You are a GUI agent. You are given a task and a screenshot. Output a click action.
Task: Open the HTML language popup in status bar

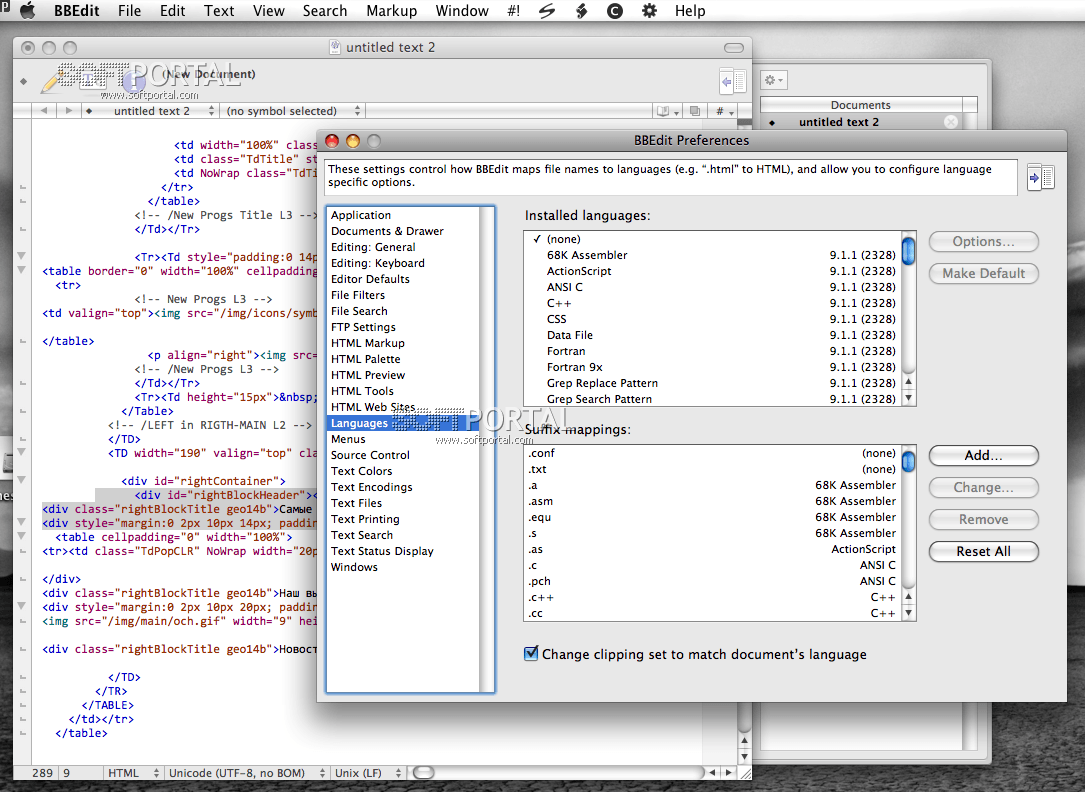[132, 773]
